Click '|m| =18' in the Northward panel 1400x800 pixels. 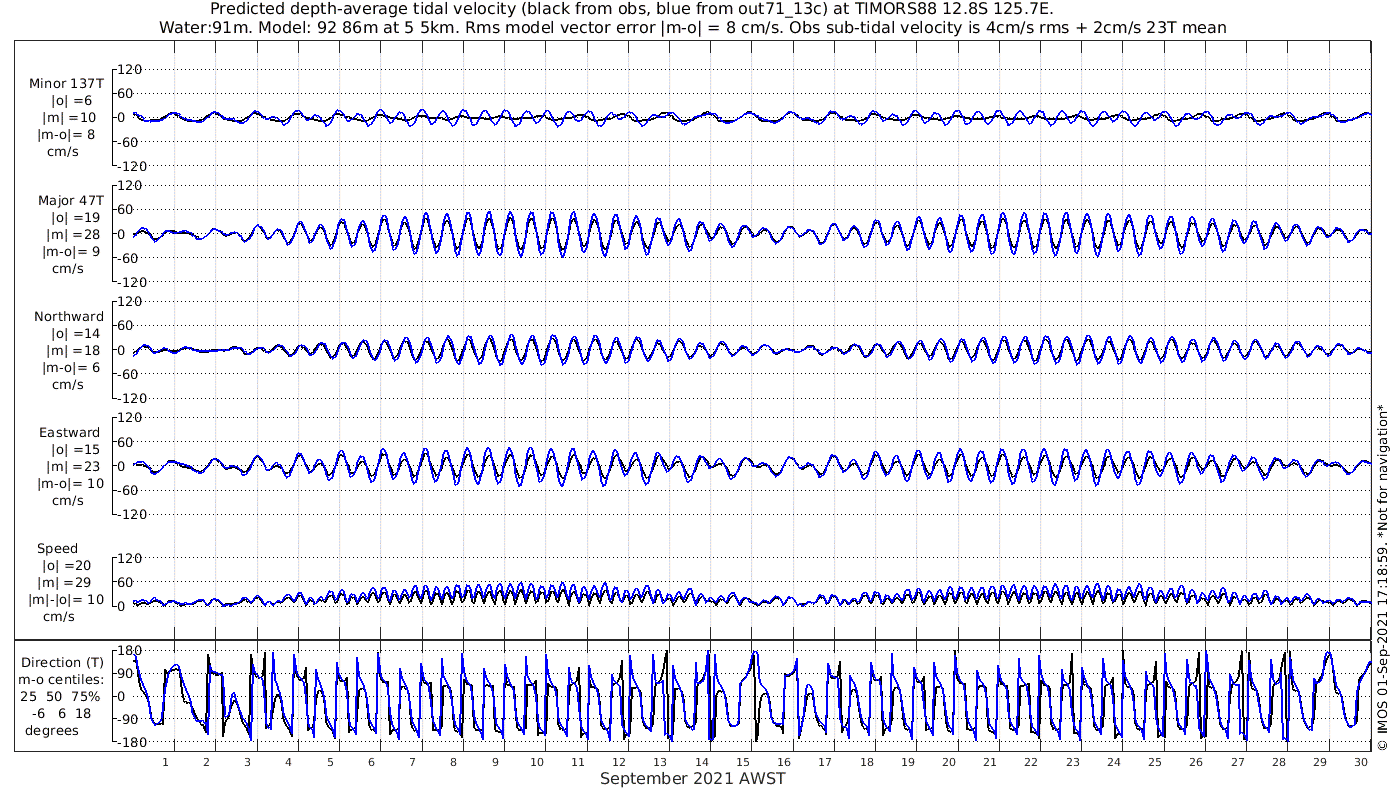[73, 350]
